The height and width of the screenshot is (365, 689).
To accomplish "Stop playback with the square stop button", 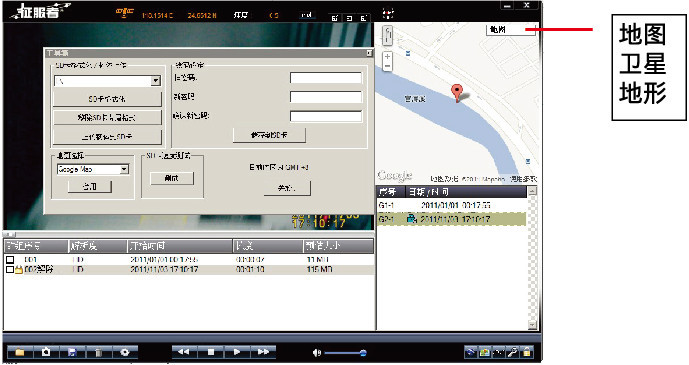I will coord(210,352).
